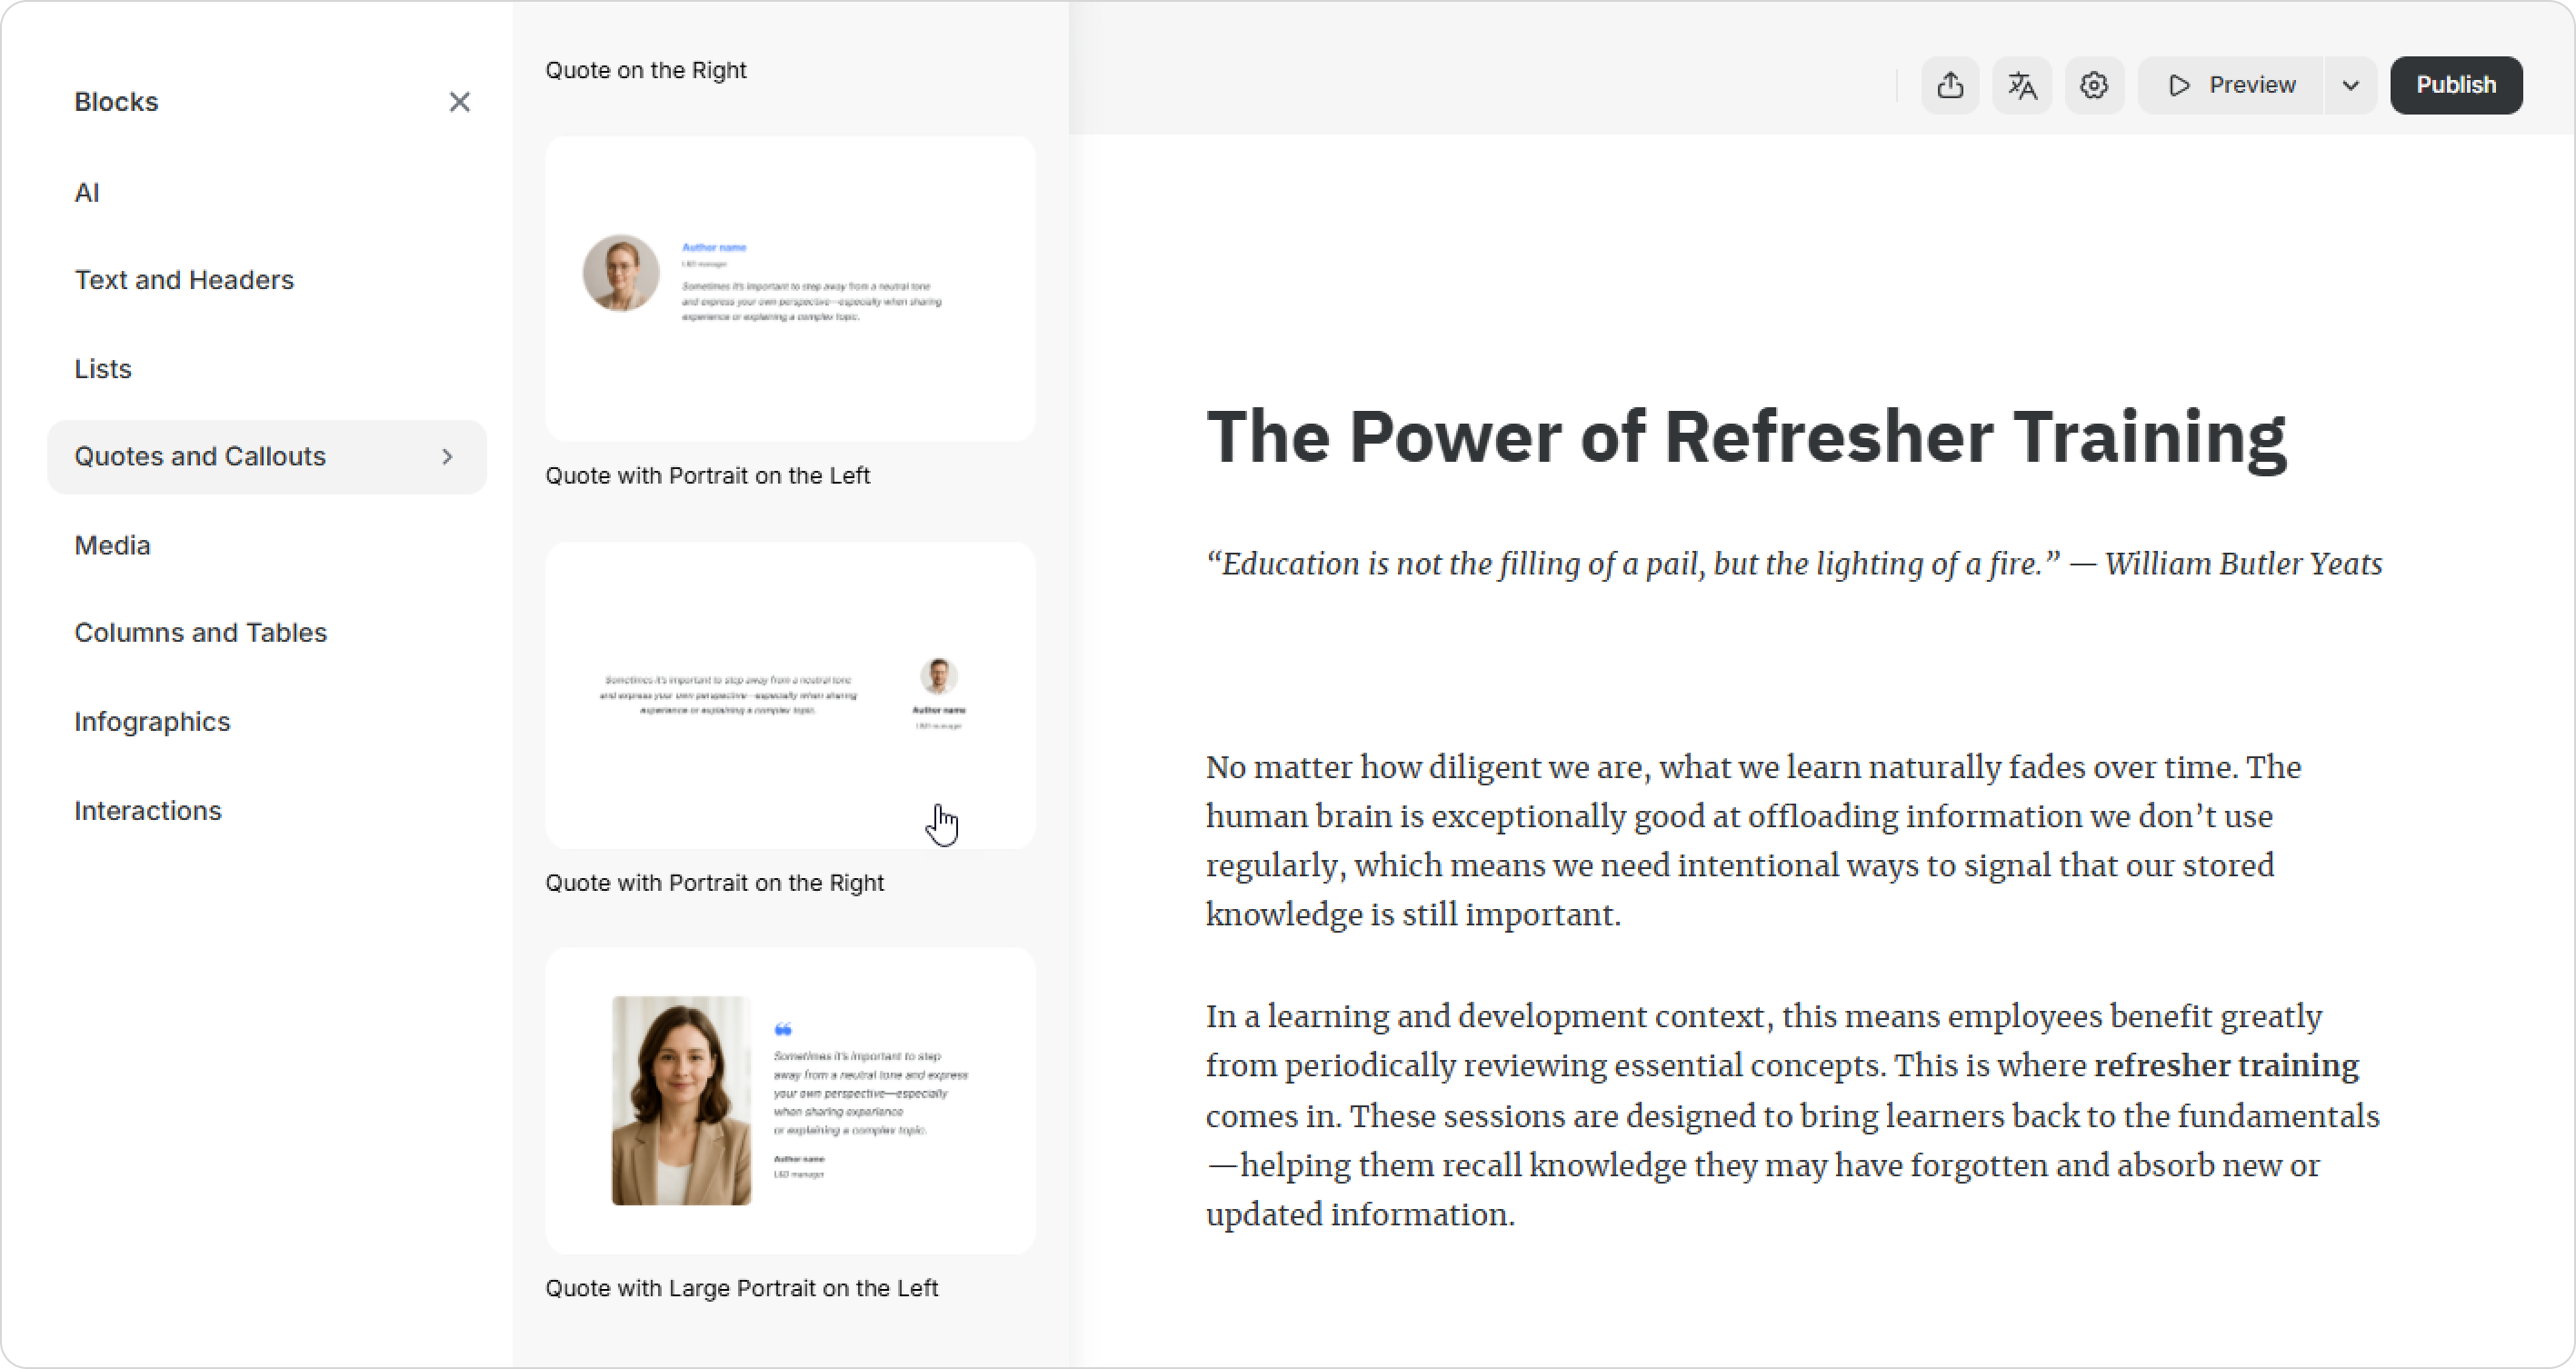Insert Quote with Portrait on the Left
2576x1369 pixels.
click(x=789, y=289)
